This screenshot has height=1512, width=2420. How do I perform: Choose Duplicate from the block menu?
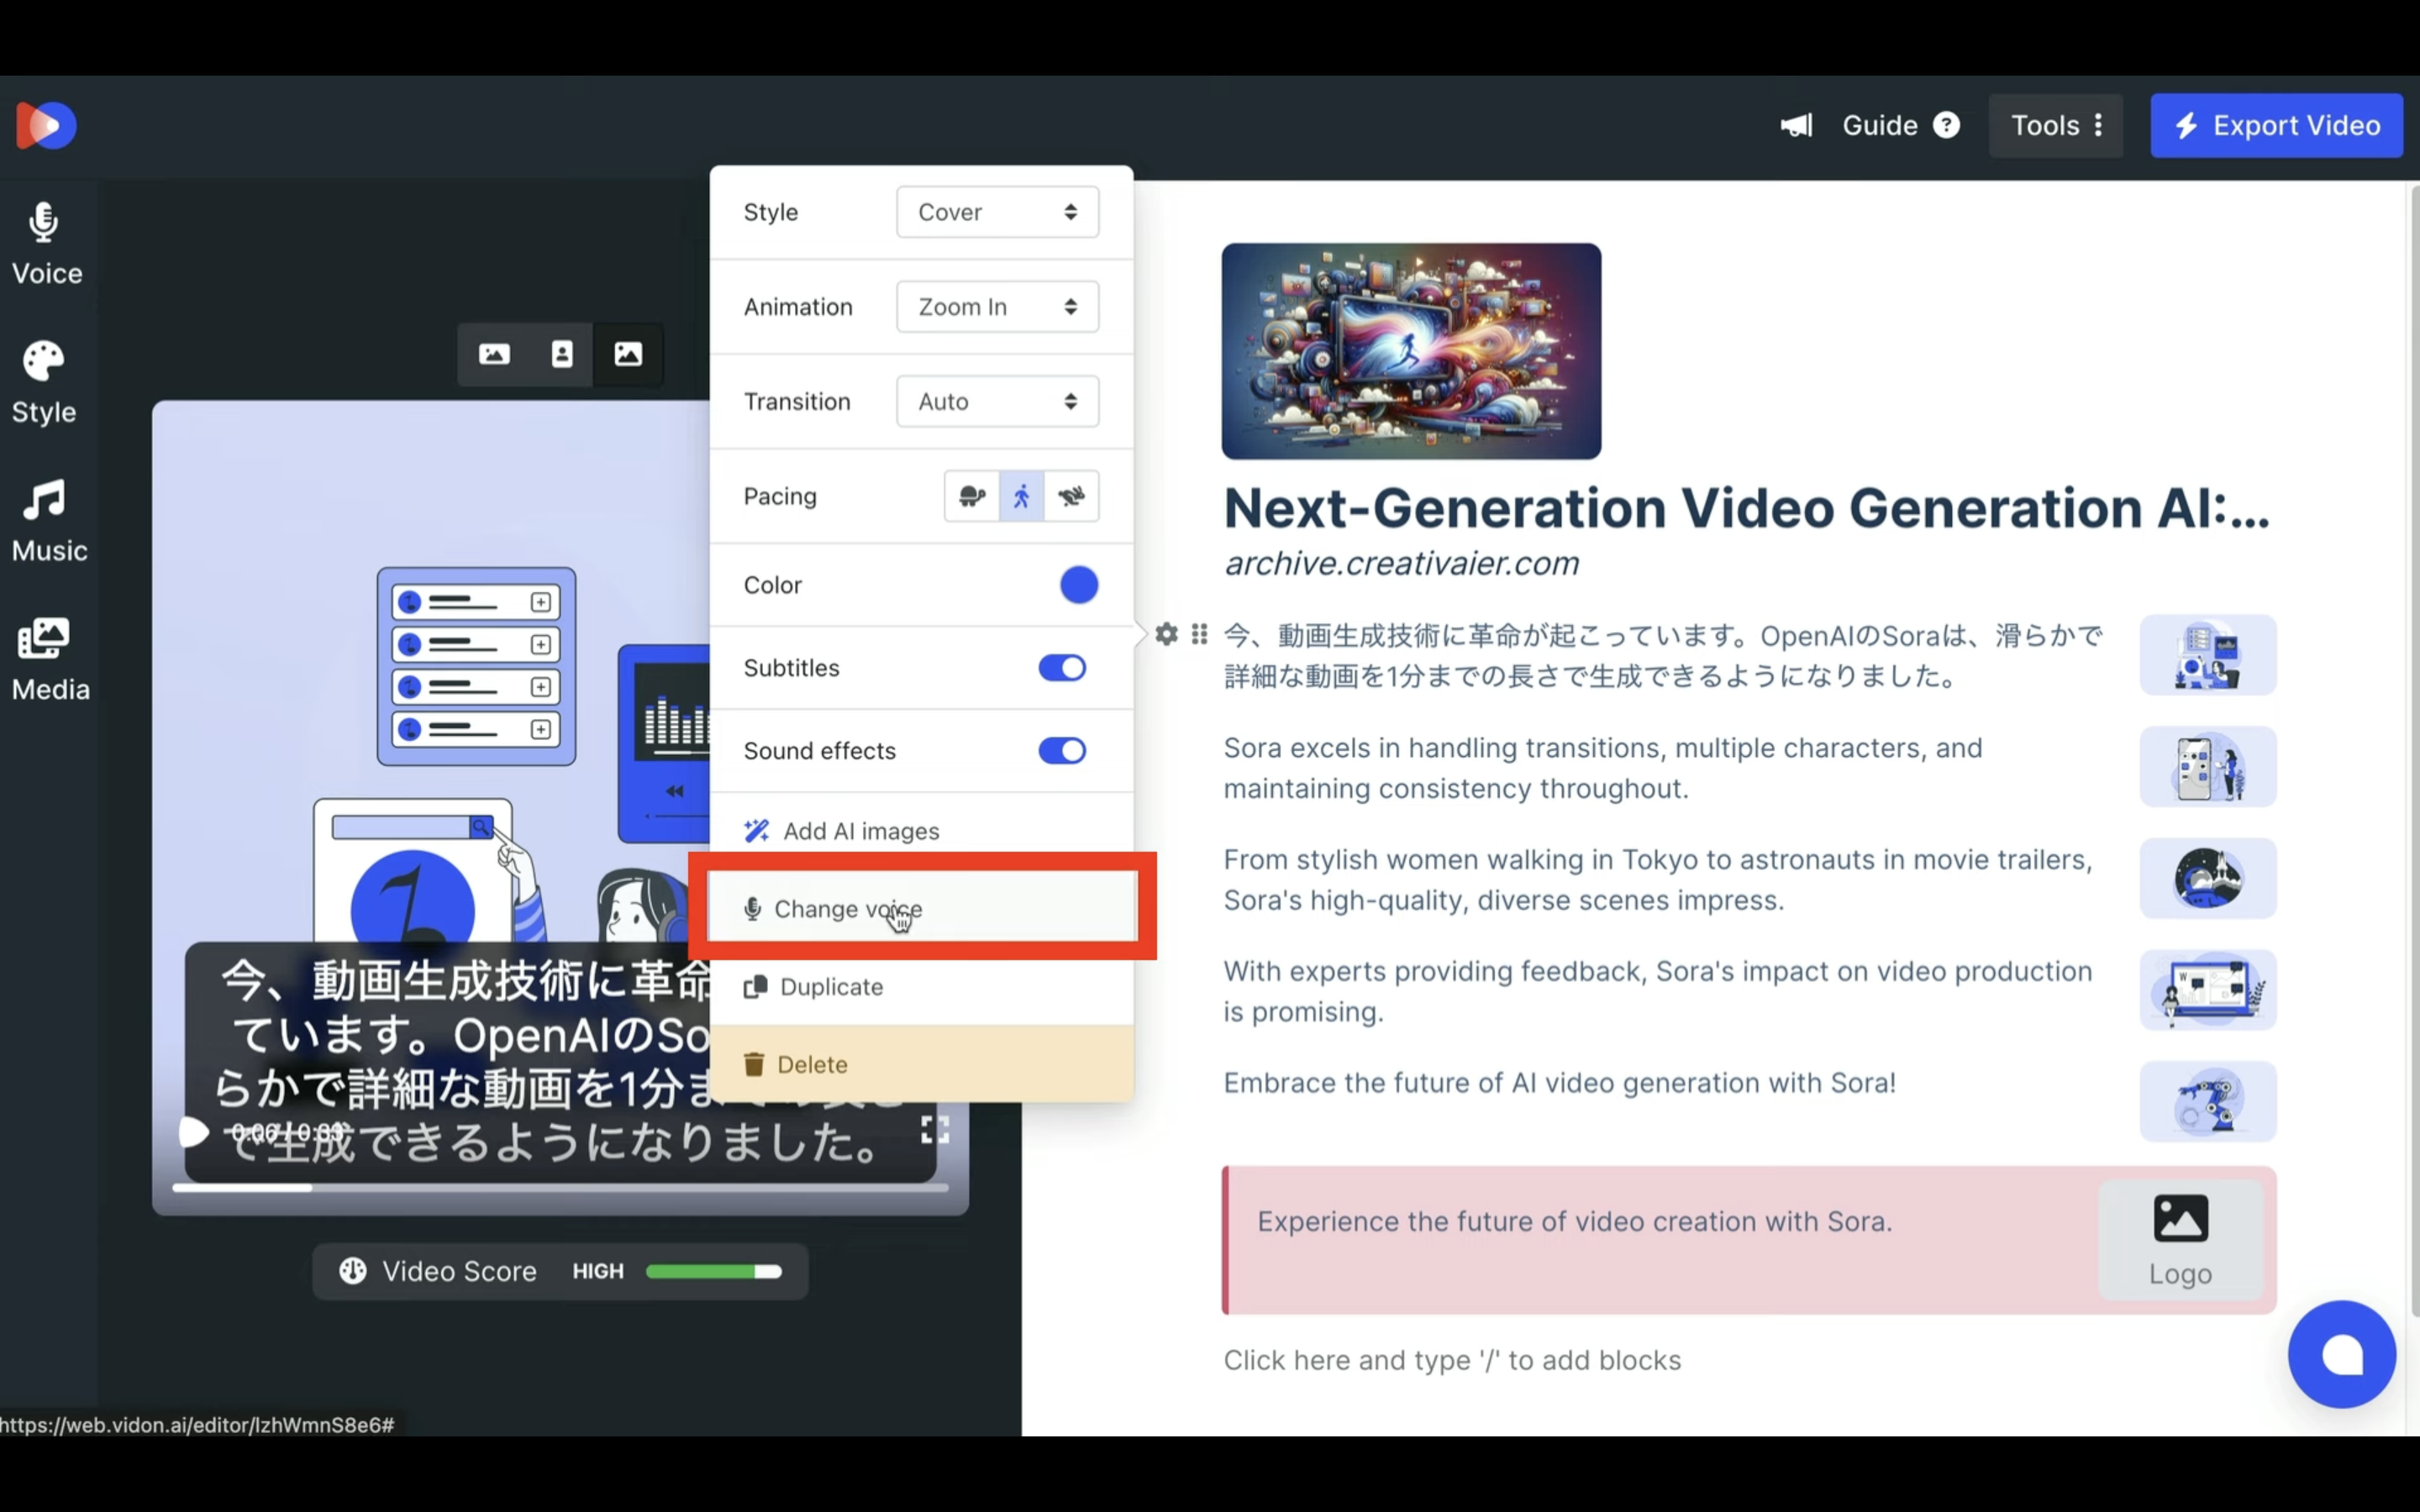921,987
